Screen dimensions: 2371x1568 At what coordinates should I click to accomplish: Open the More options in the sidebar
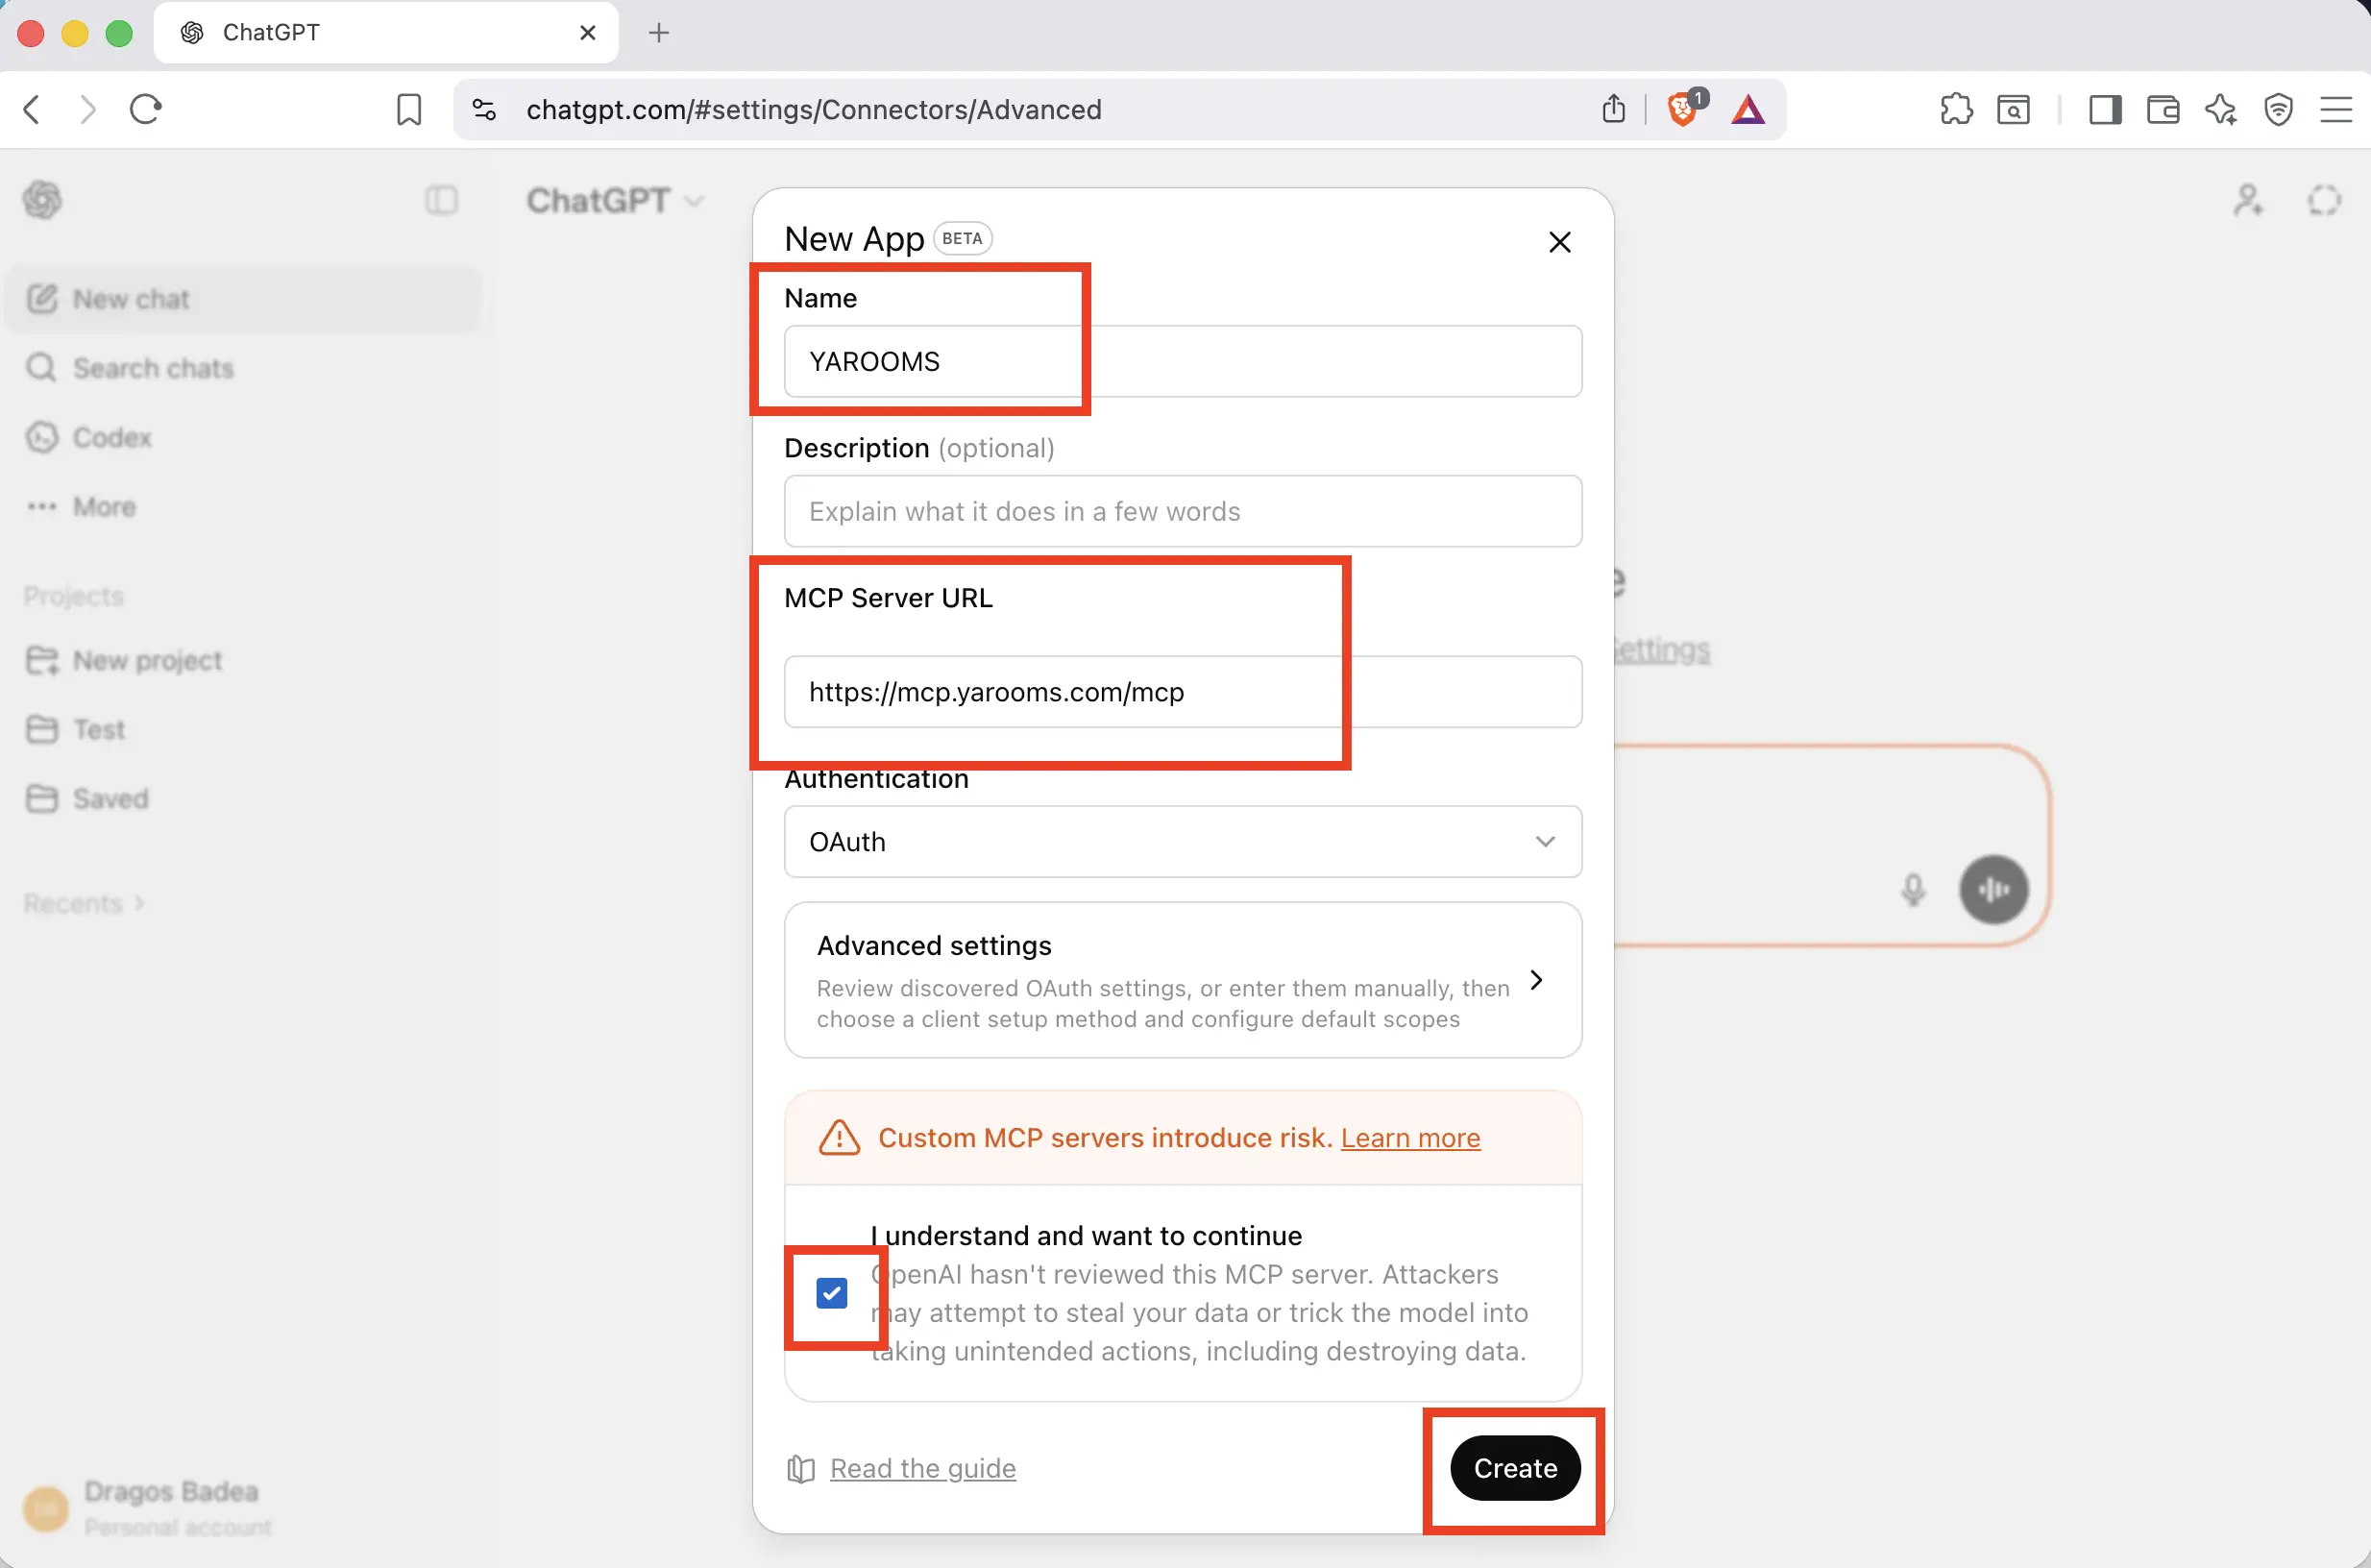tap(103, 506)
